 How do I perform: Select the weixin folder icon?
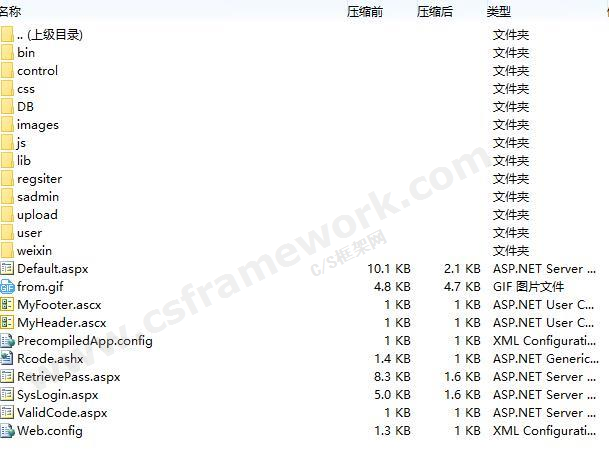pos(7,251)
